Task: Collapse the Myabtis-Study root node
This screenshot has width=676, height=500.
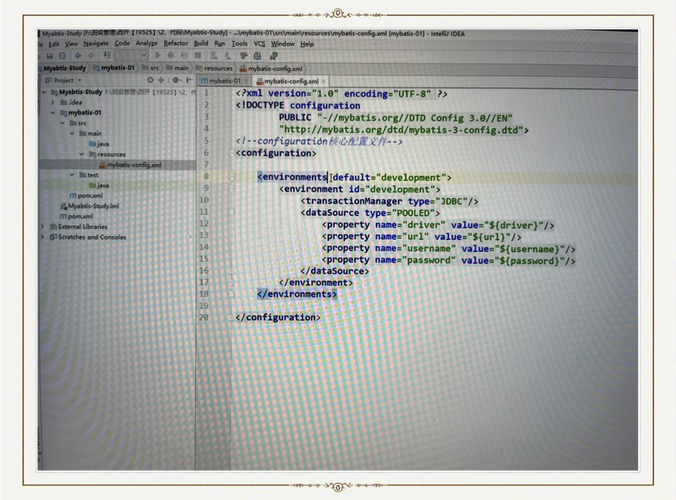Action: point(44,92)
